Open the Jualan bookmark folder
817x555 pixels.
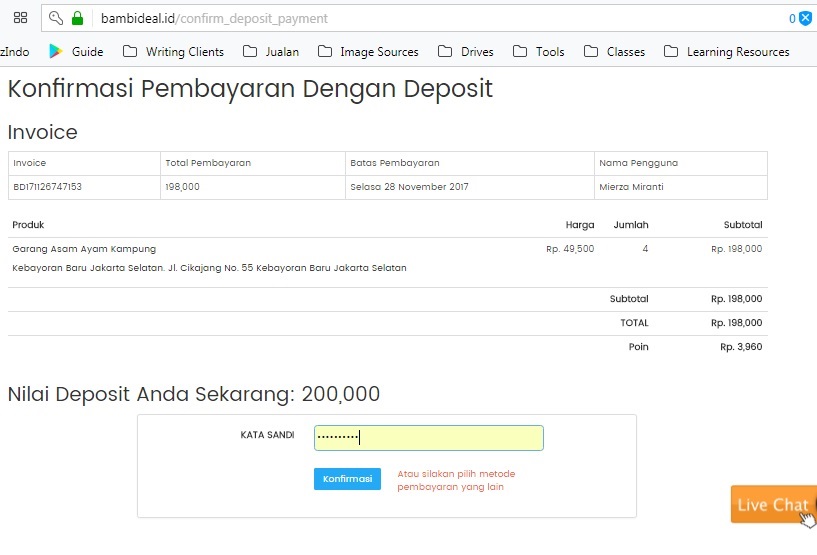point(271,52)
